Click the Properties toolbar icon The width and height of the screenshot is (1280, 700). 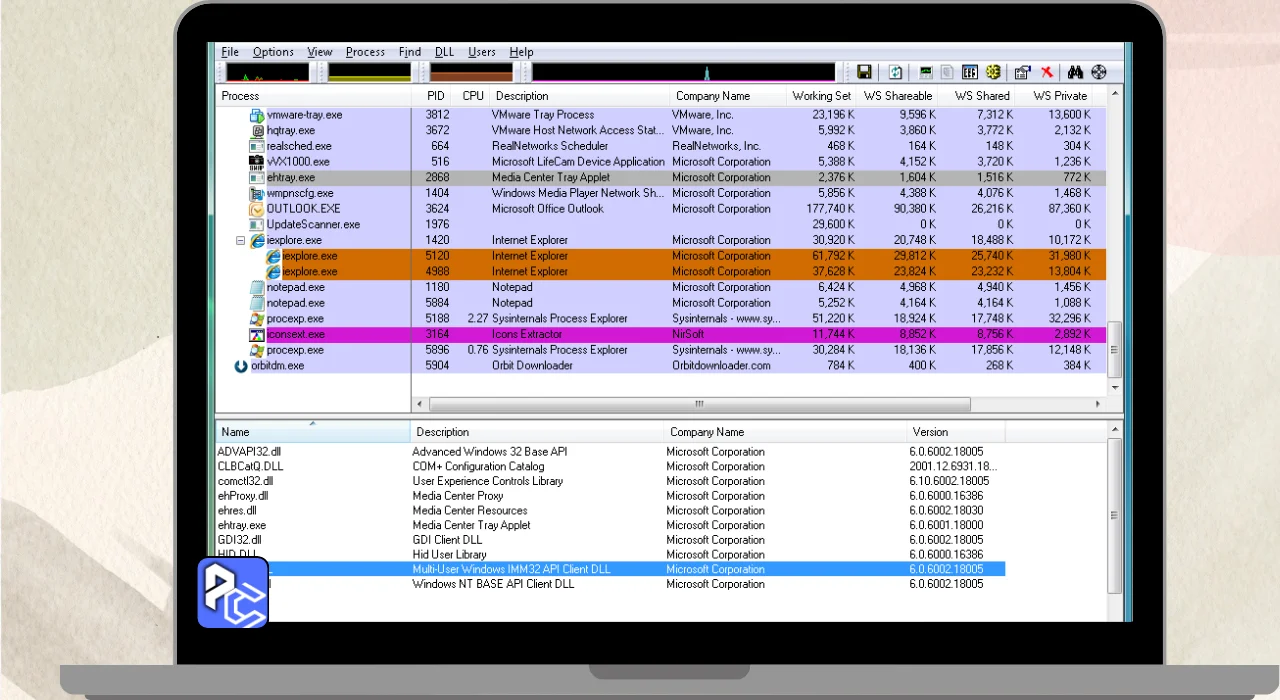click(1022, 72)
